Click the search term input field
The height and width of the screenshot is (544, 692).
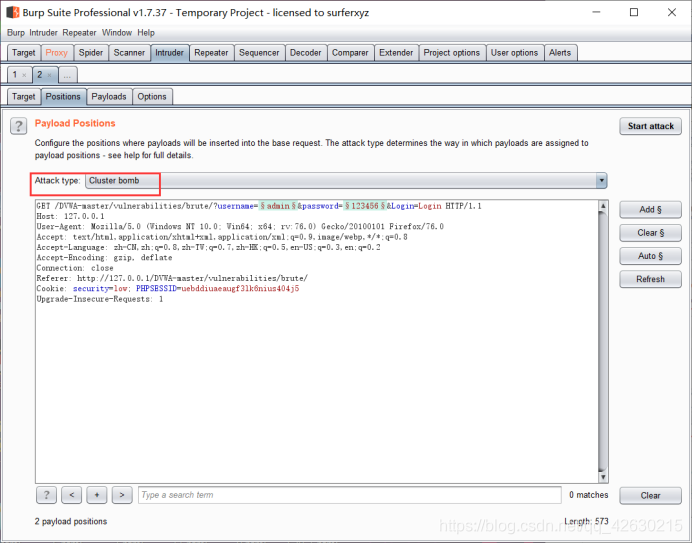pyautogui.click(x=350, y=495)
